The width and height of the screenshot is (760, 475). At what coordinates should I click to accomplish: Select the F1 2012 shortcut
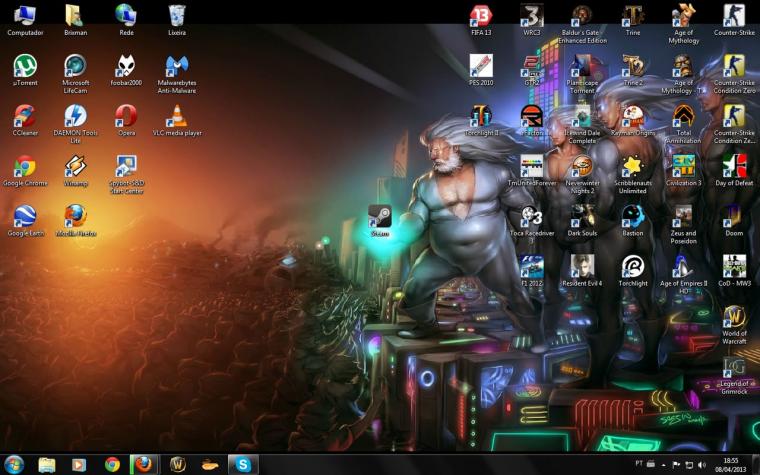pos(532,270)
